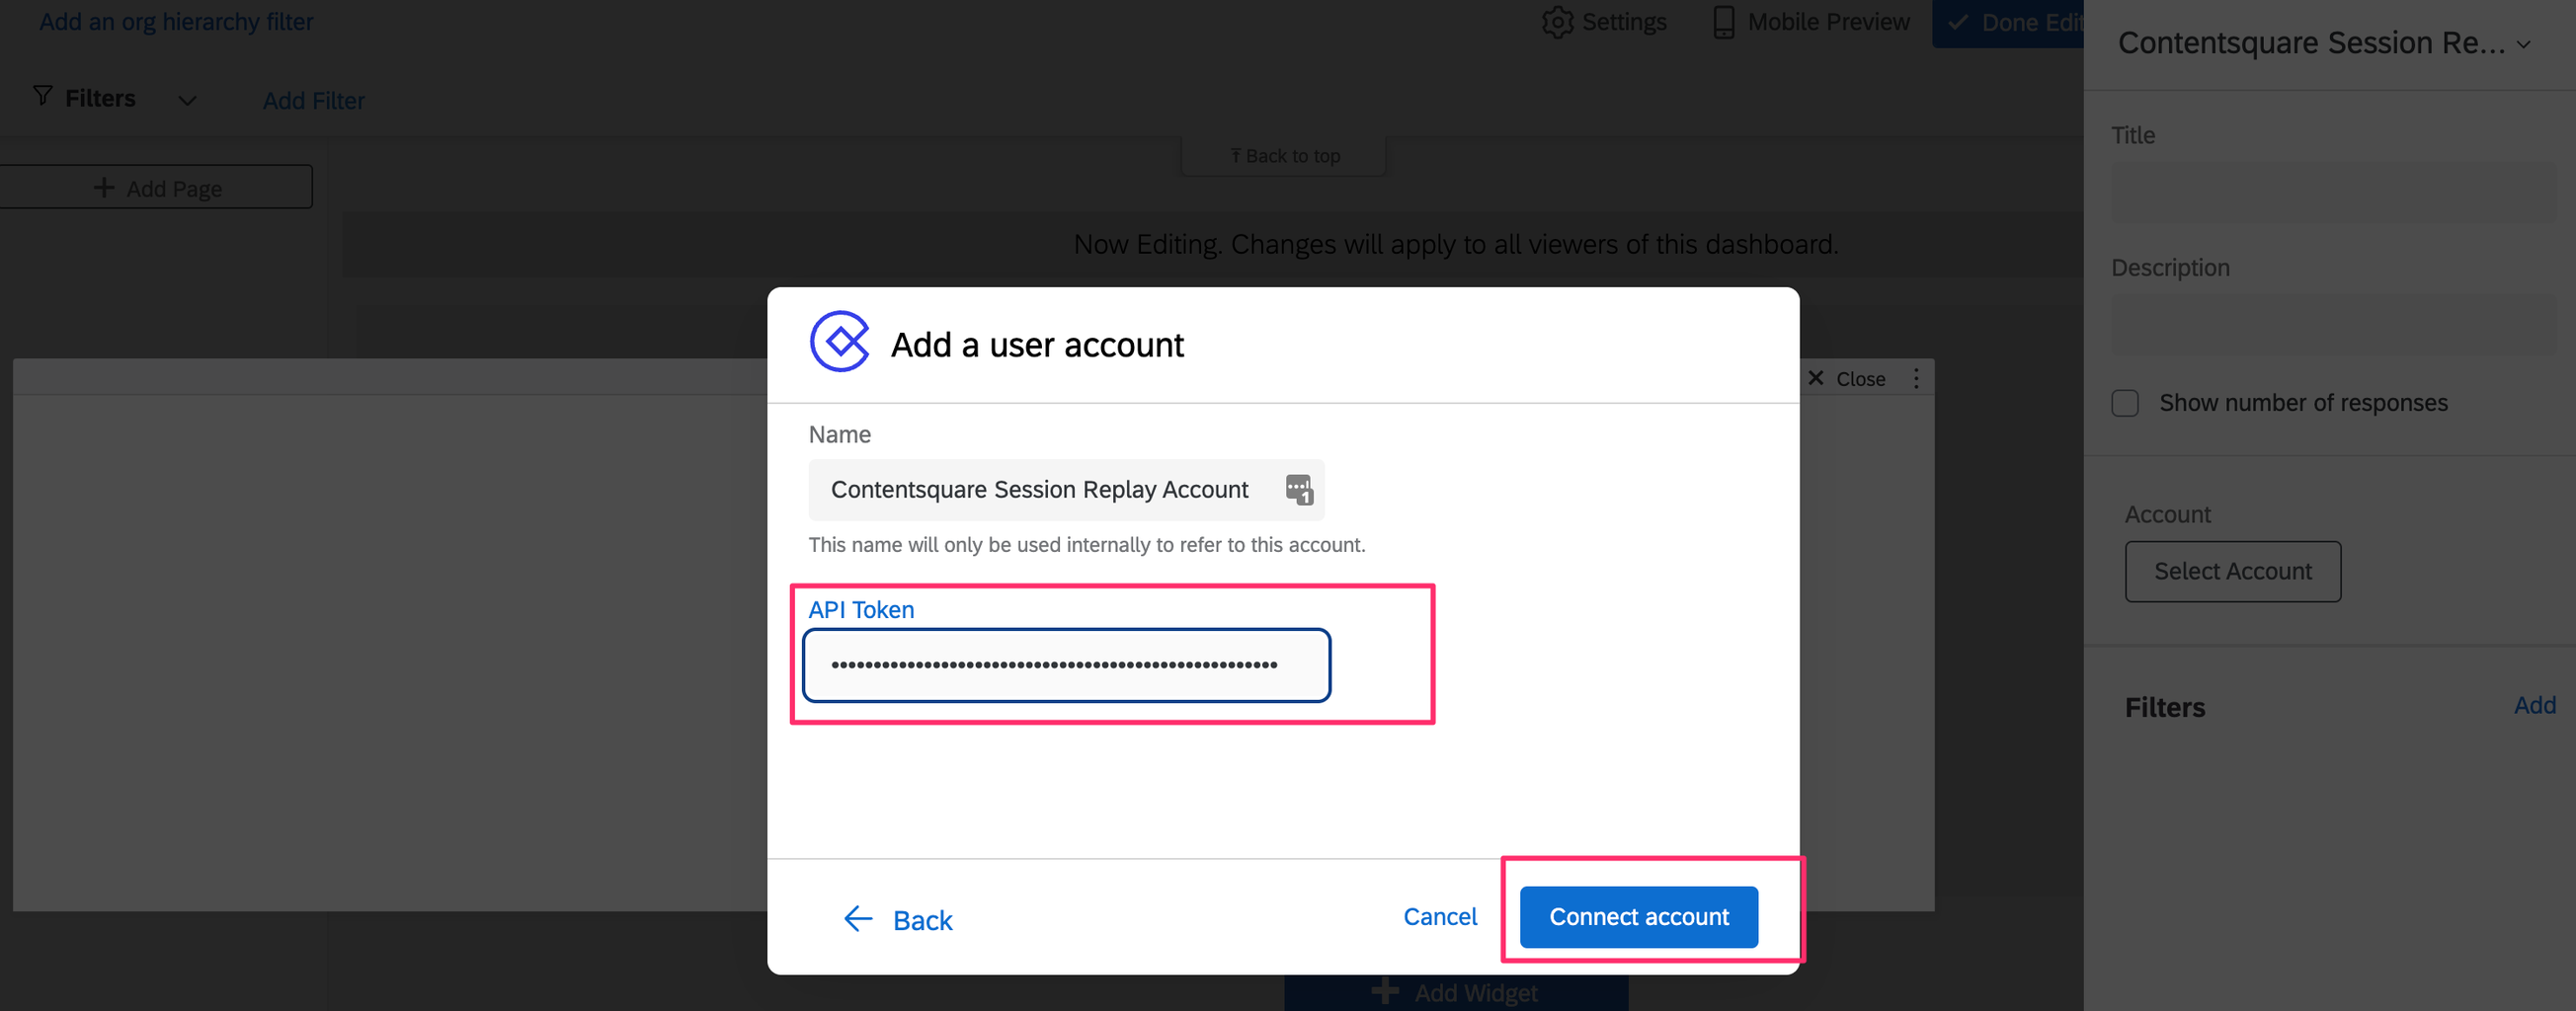Click the password manager icon in Name field
2576x1011 pixels.
click(1298, 490)
